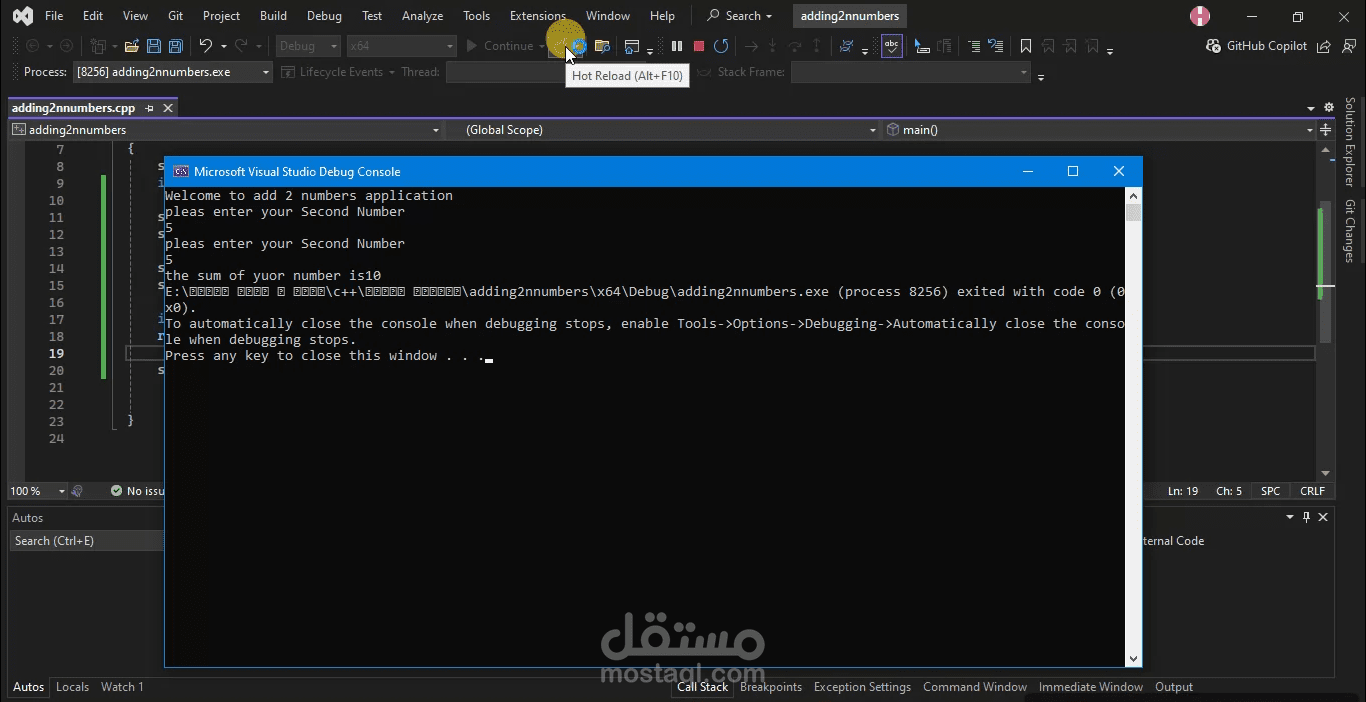Restart the debugging session
The image size is (1366, 702).
point(721,46)
